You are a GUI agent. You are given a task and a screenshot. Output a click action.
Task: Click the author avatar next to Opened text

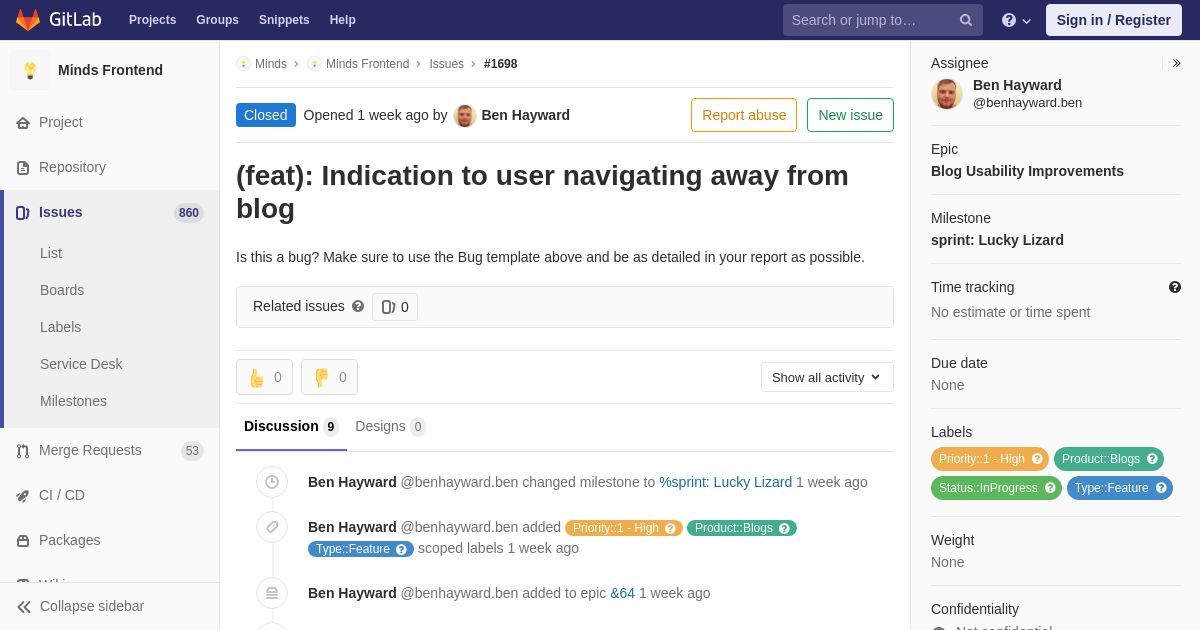pyautogui.click(x=464, y=115)
